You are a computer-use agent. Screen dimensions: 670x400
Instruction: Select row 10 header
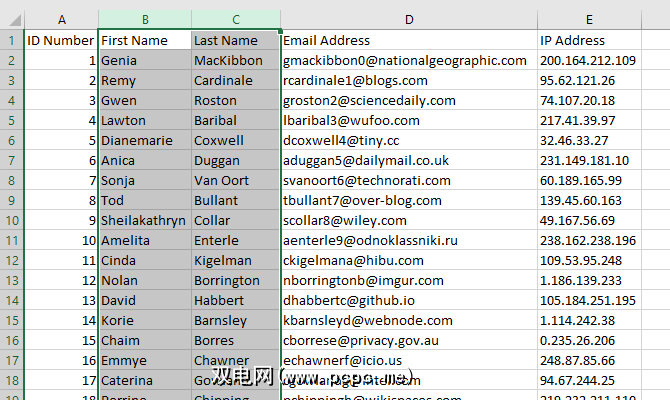coord(12,221)
